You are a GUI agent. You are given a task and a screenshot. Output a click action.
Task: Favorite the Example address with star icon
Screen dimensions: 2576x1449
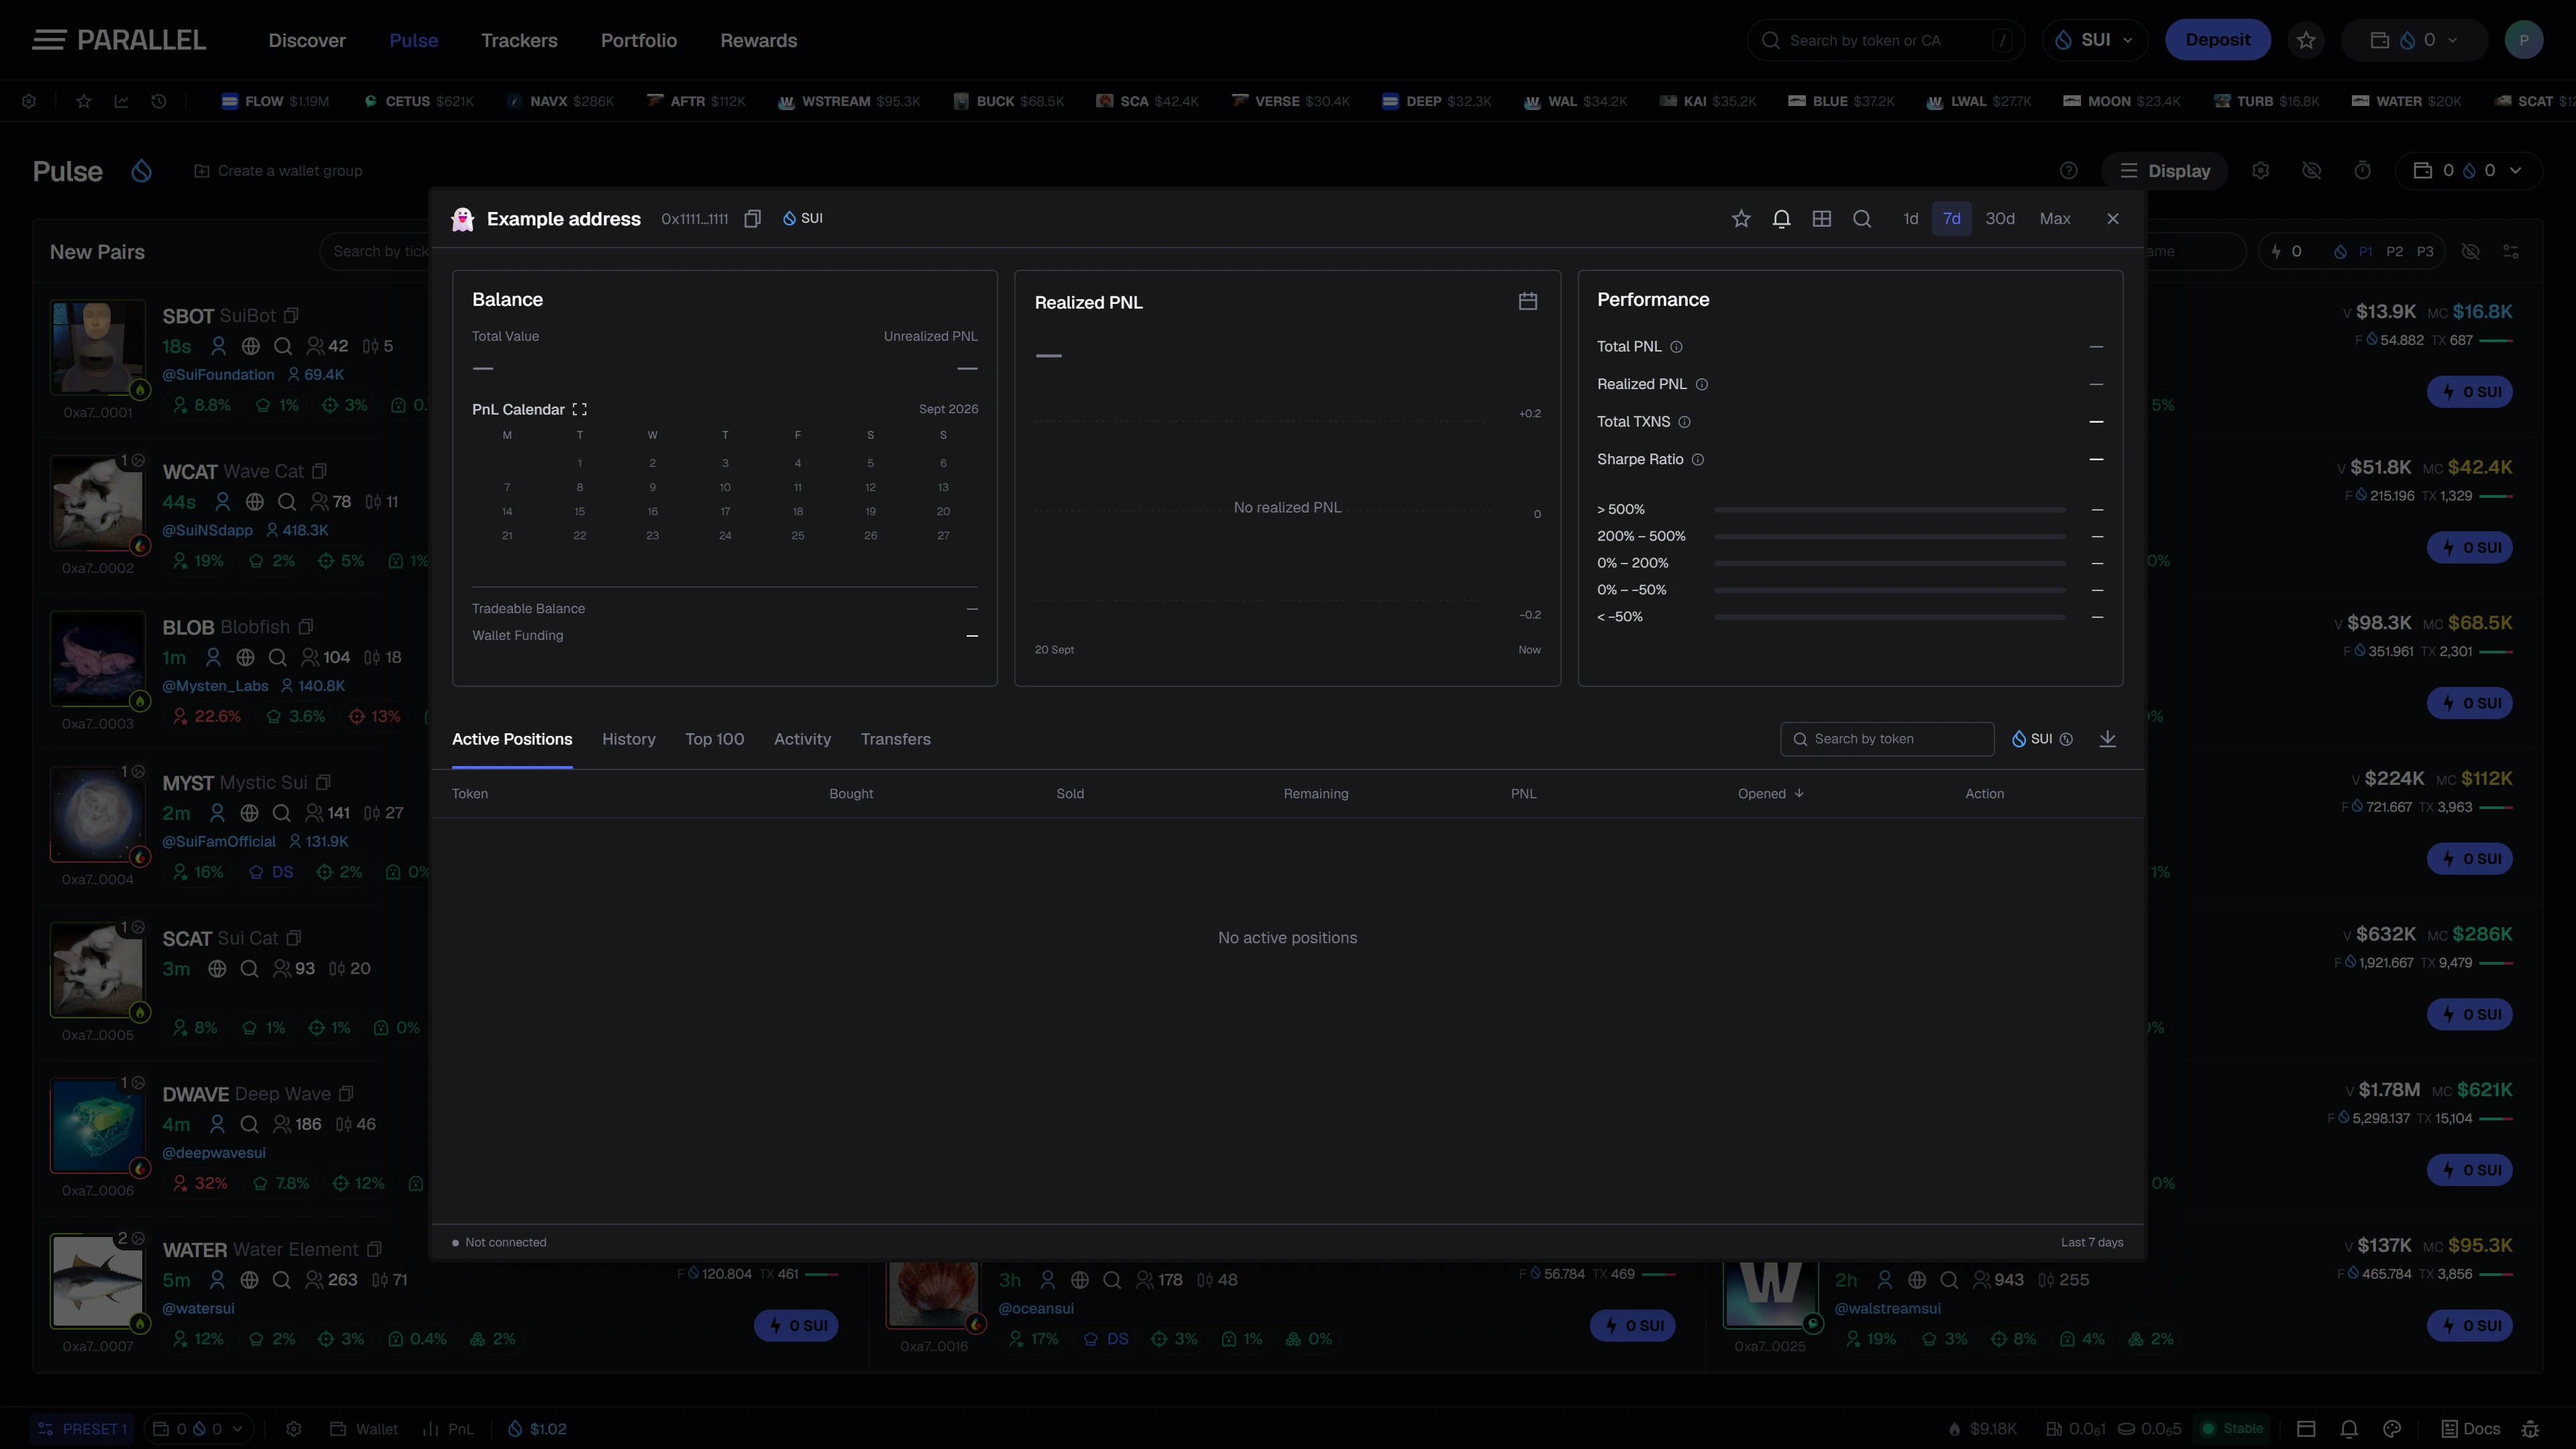pos(1741,219)
